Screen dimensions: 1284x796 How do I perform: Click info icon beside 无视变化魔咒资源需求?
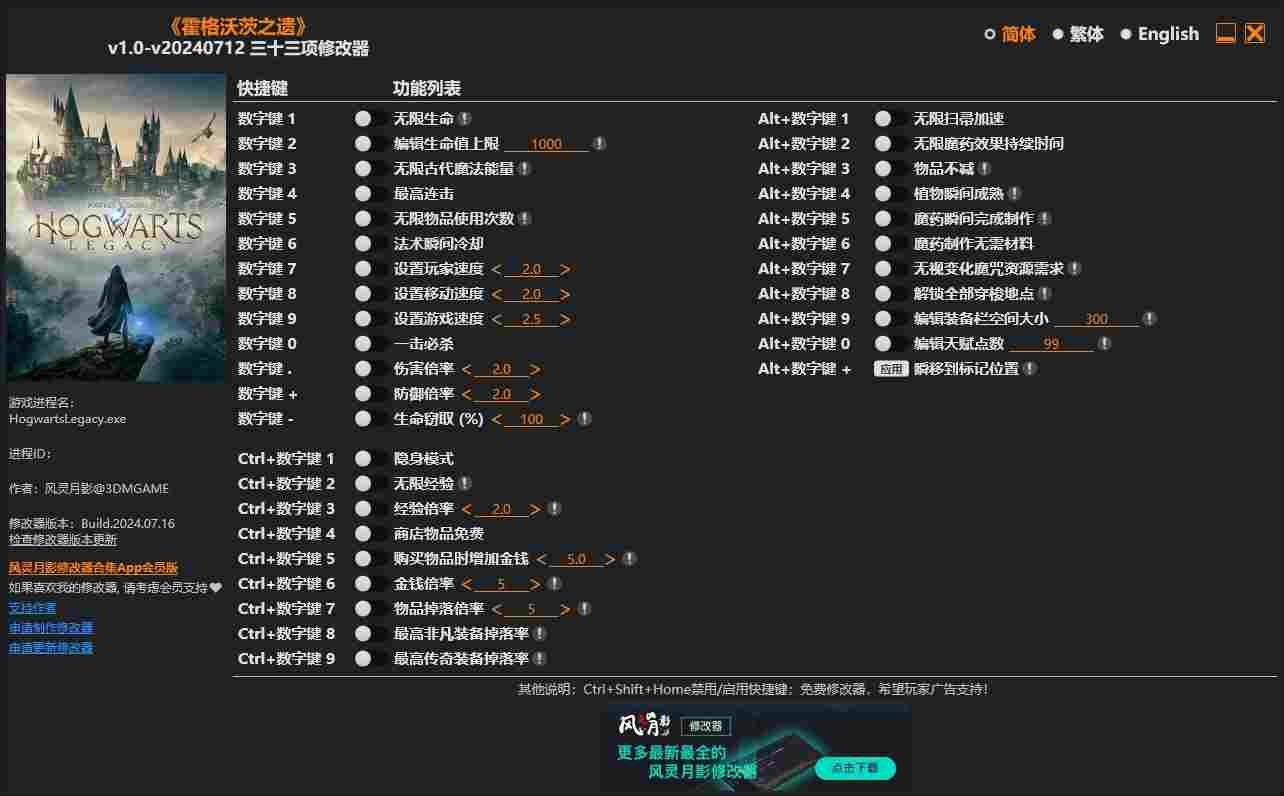(x=1074, y=268)
